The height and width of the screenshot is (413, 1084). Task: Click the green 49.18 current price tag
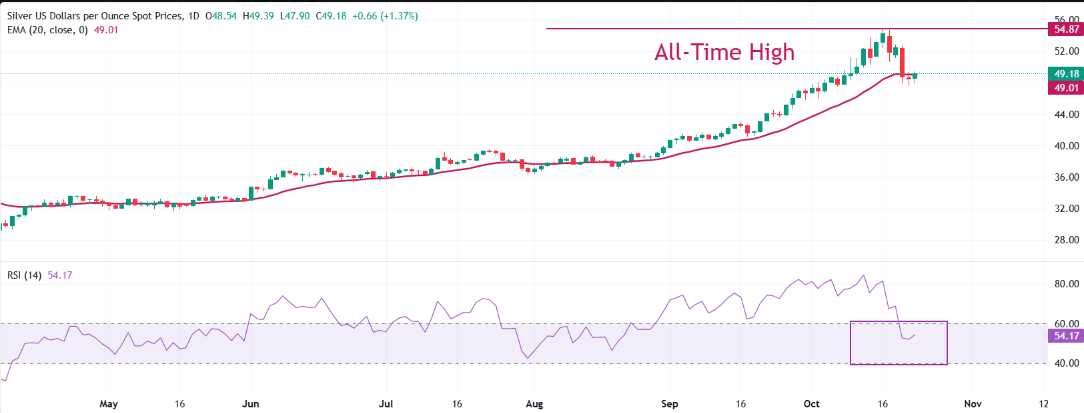[x=1063, y=74]
